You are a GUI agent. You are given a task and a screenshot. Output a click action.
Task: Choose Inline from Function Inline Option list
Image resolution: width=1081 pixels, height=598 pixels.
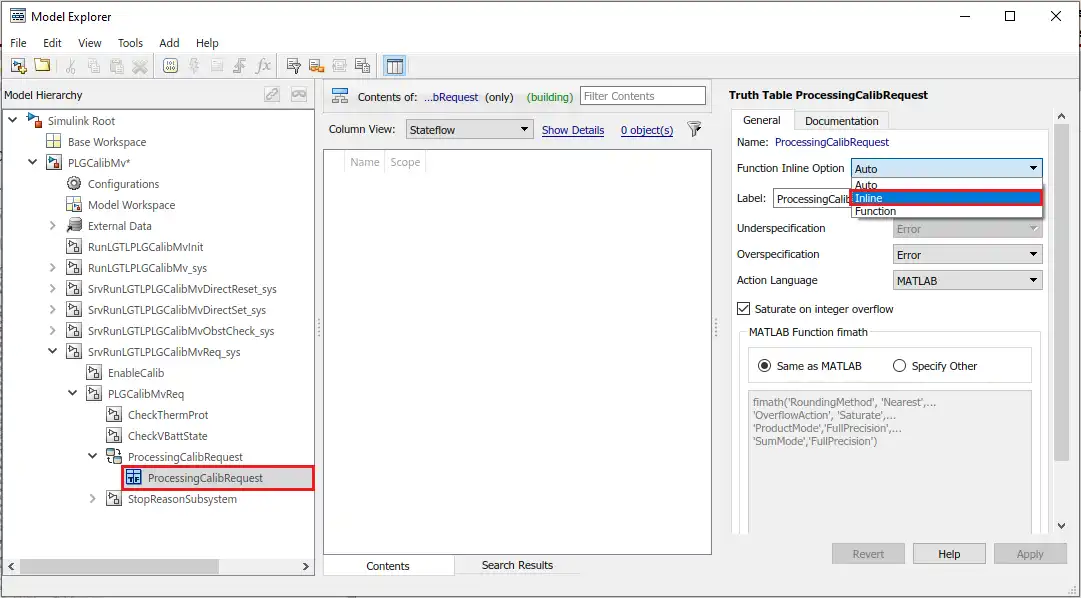pos(946,198)
